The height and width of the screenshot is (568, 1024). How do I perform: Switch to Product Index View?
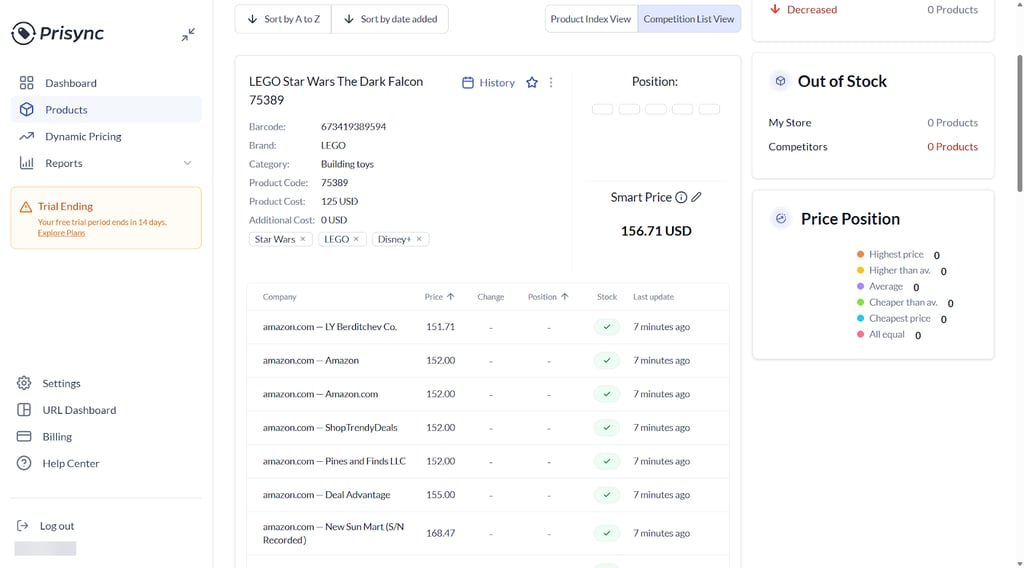(591, 19)
